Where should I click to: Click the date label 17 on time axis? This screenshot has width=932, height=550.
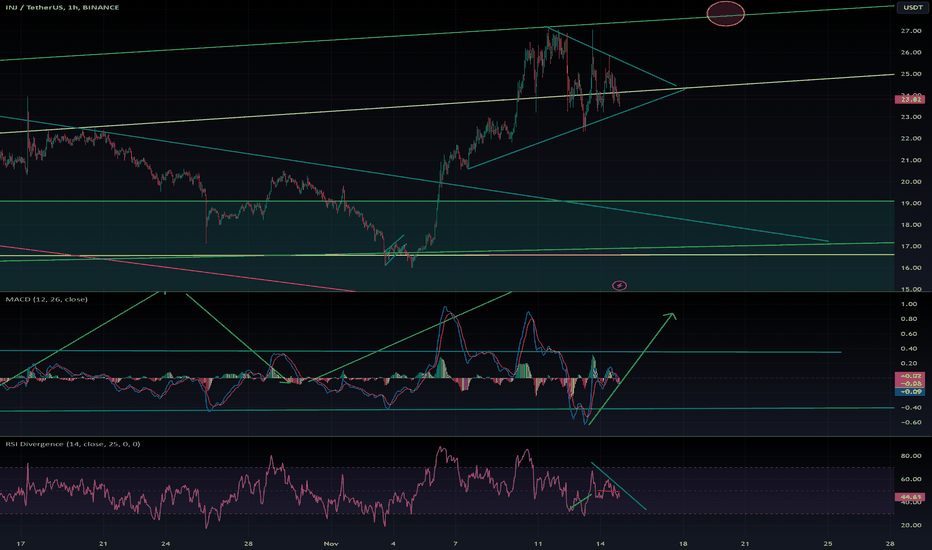(21, 544)
